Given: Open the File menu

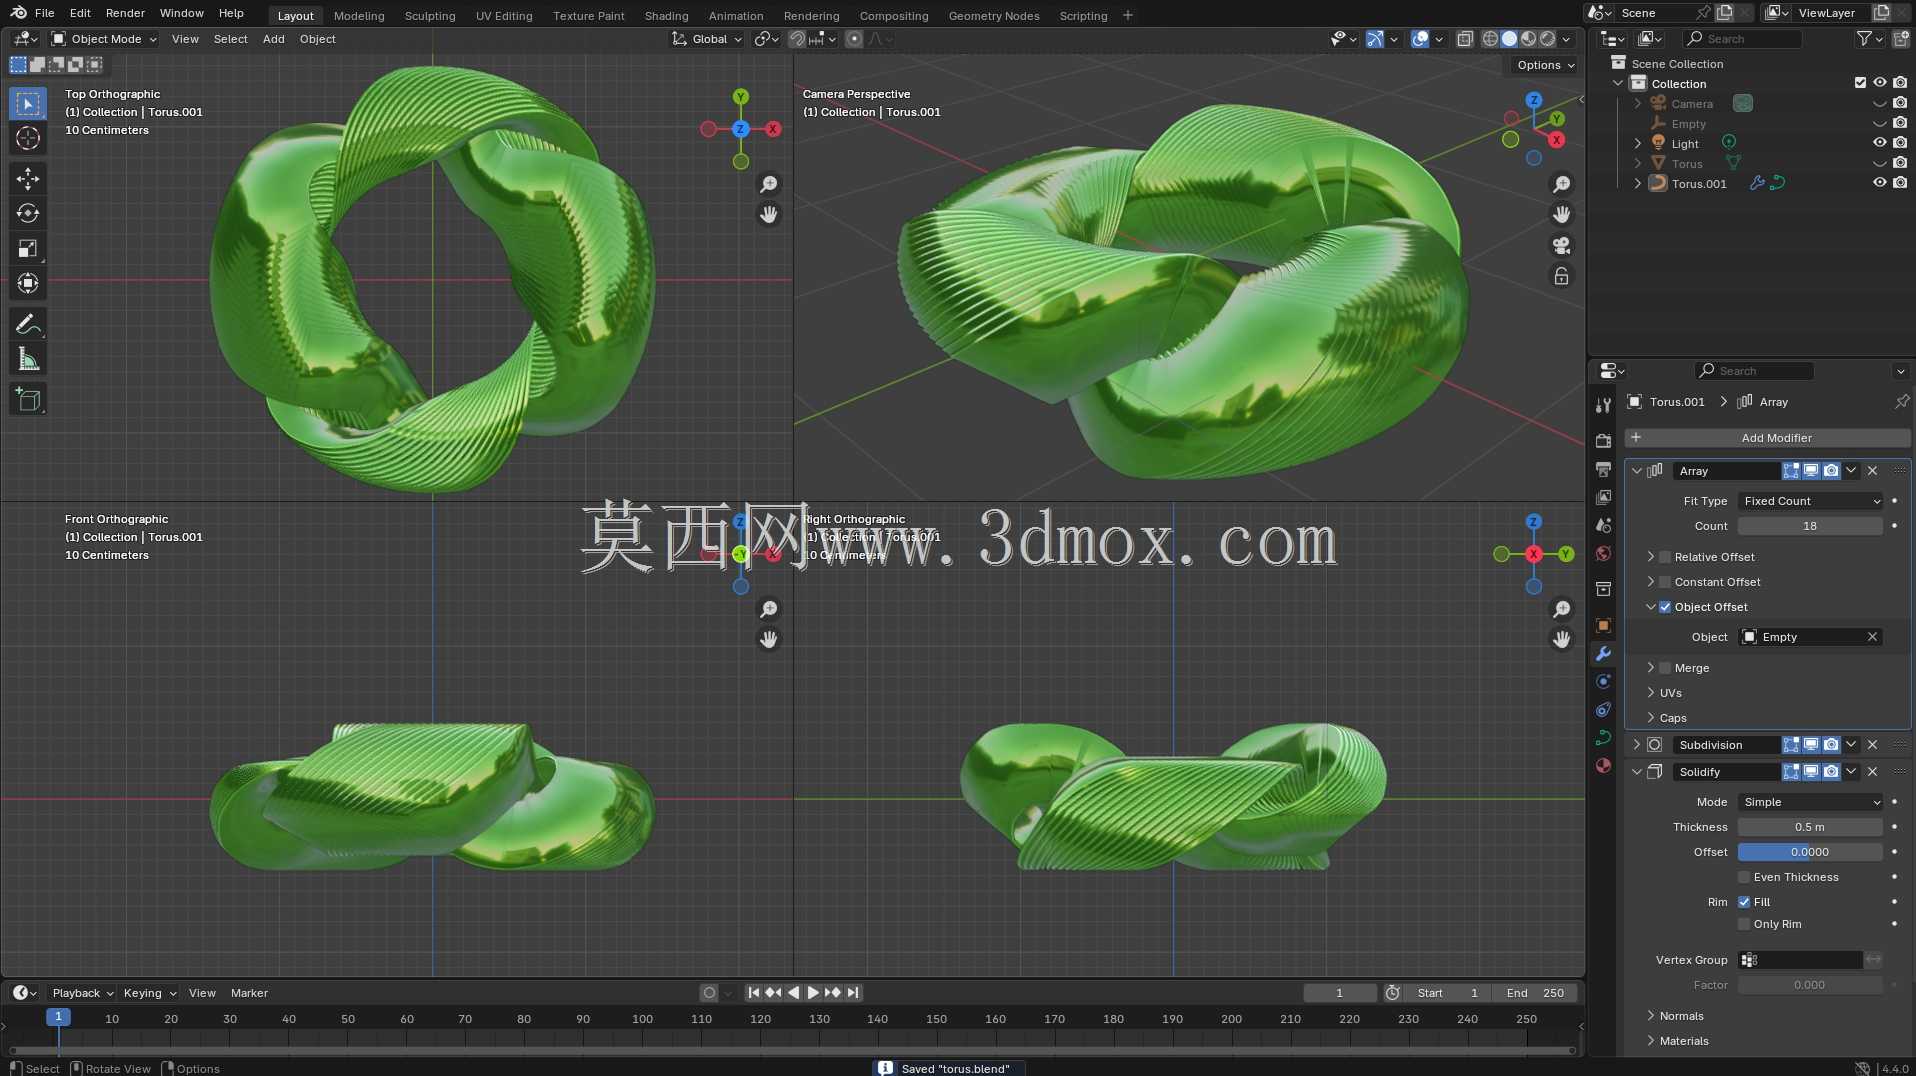Looking at the screenshot, I should [x=44, y=13].
